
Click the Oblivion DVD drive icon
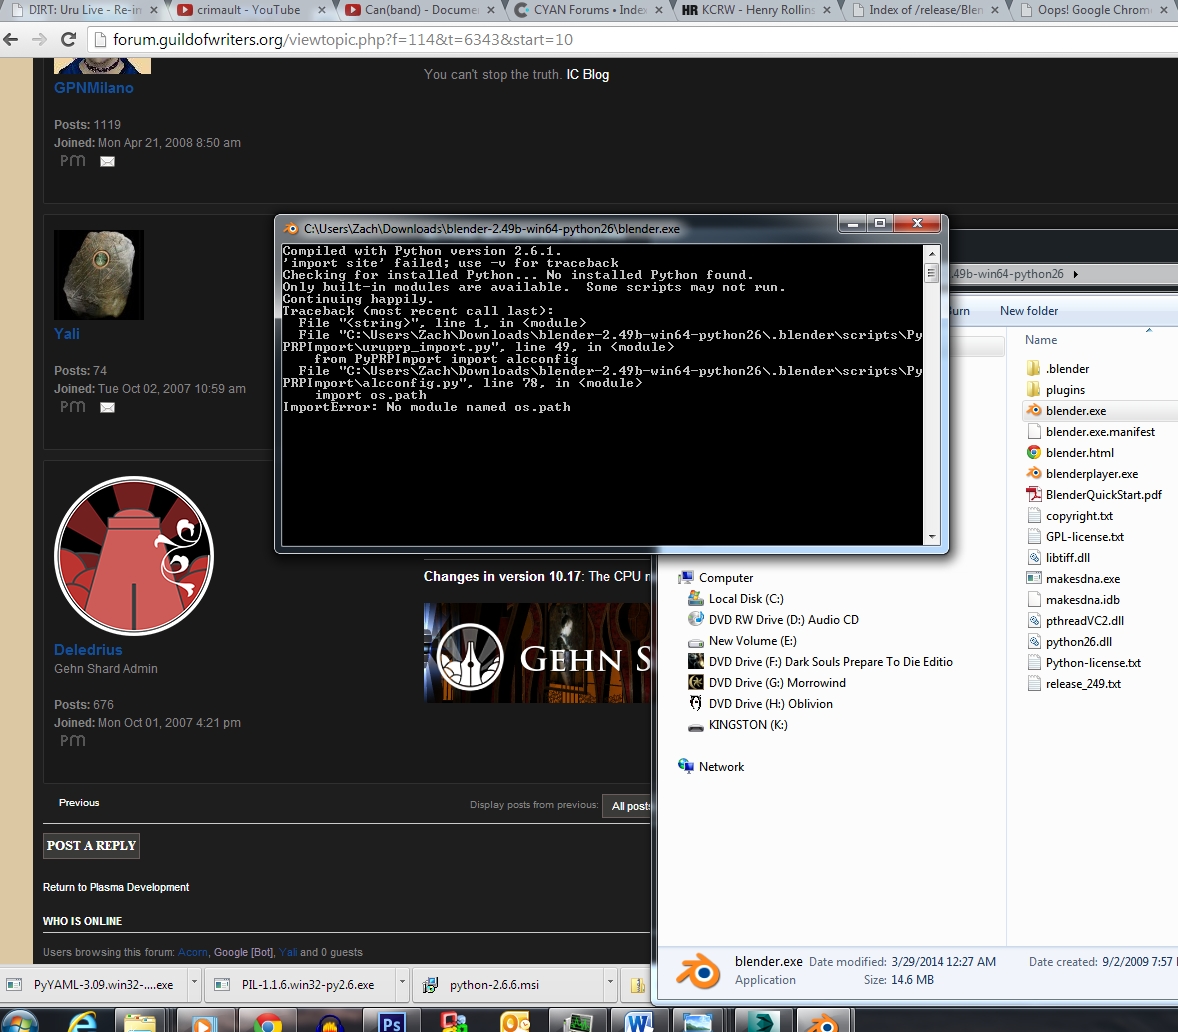click(696, 703)
